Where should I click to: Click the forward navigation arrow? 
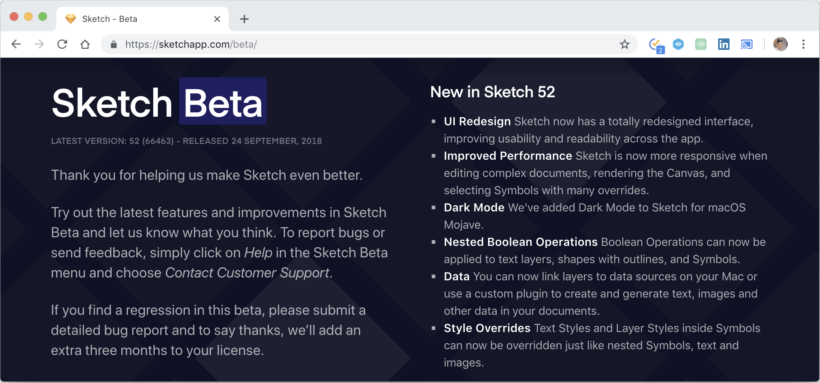39,44
